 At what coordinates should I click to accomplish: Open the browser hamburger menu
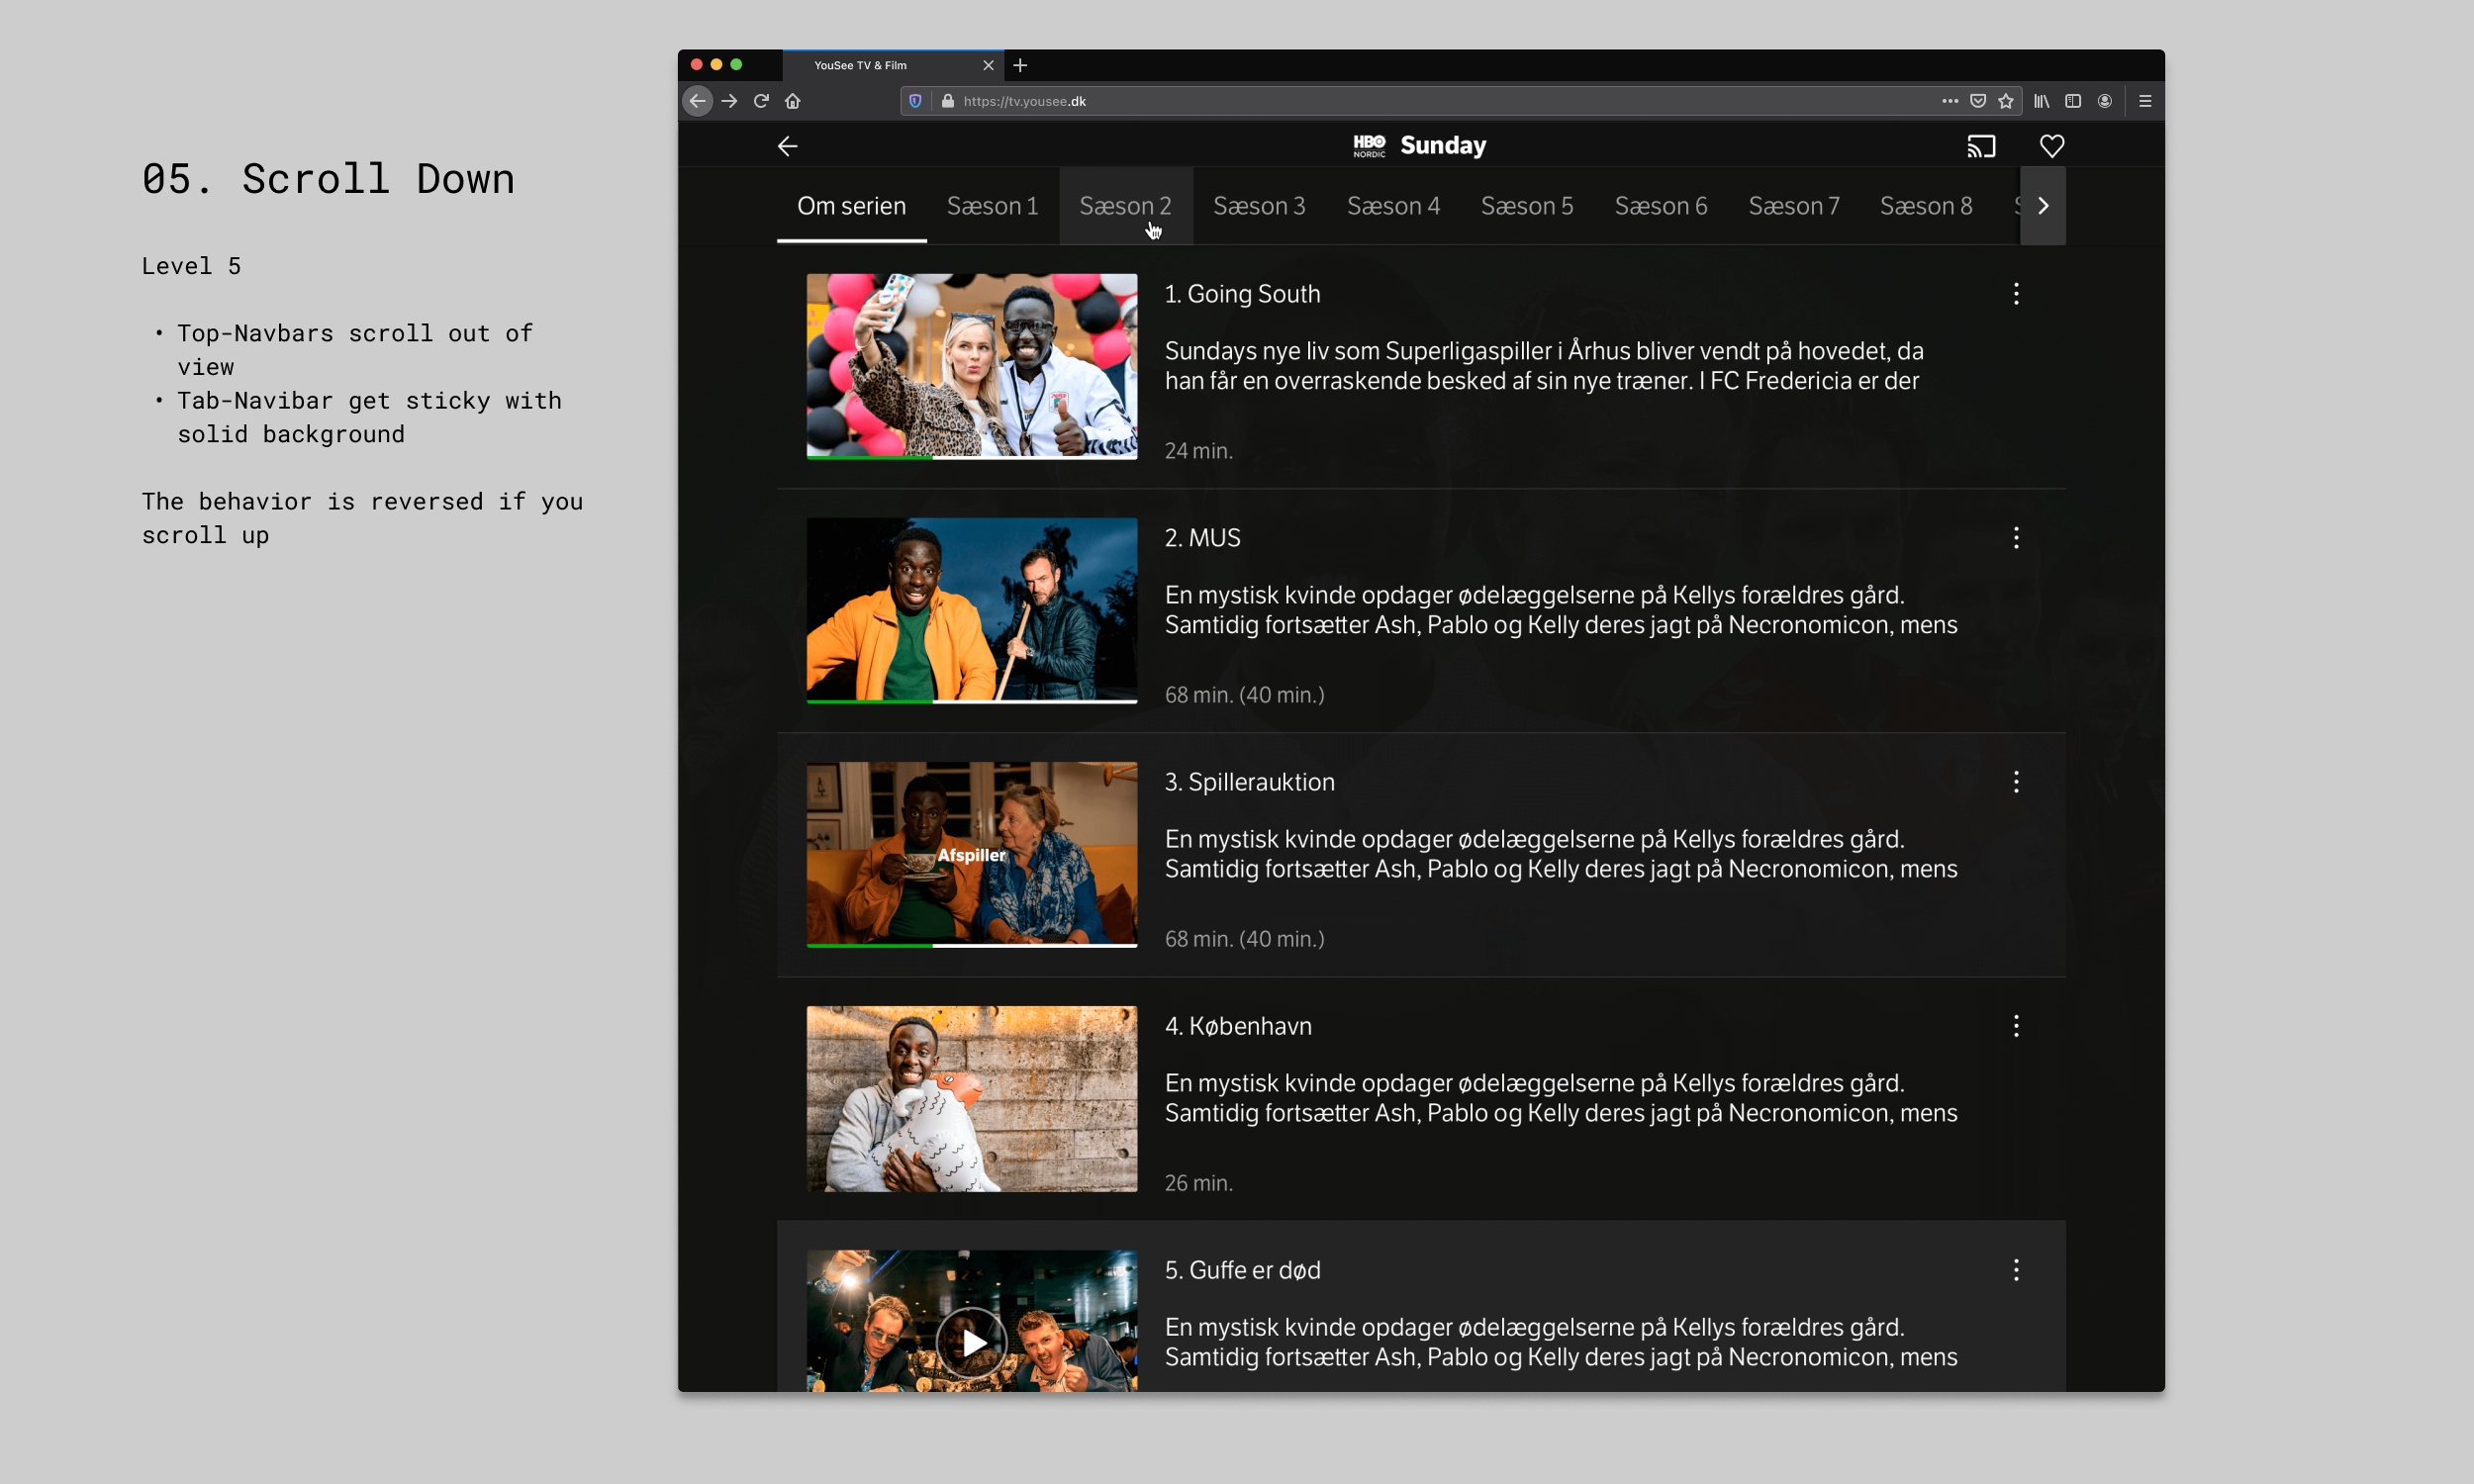pos(2145,101)
